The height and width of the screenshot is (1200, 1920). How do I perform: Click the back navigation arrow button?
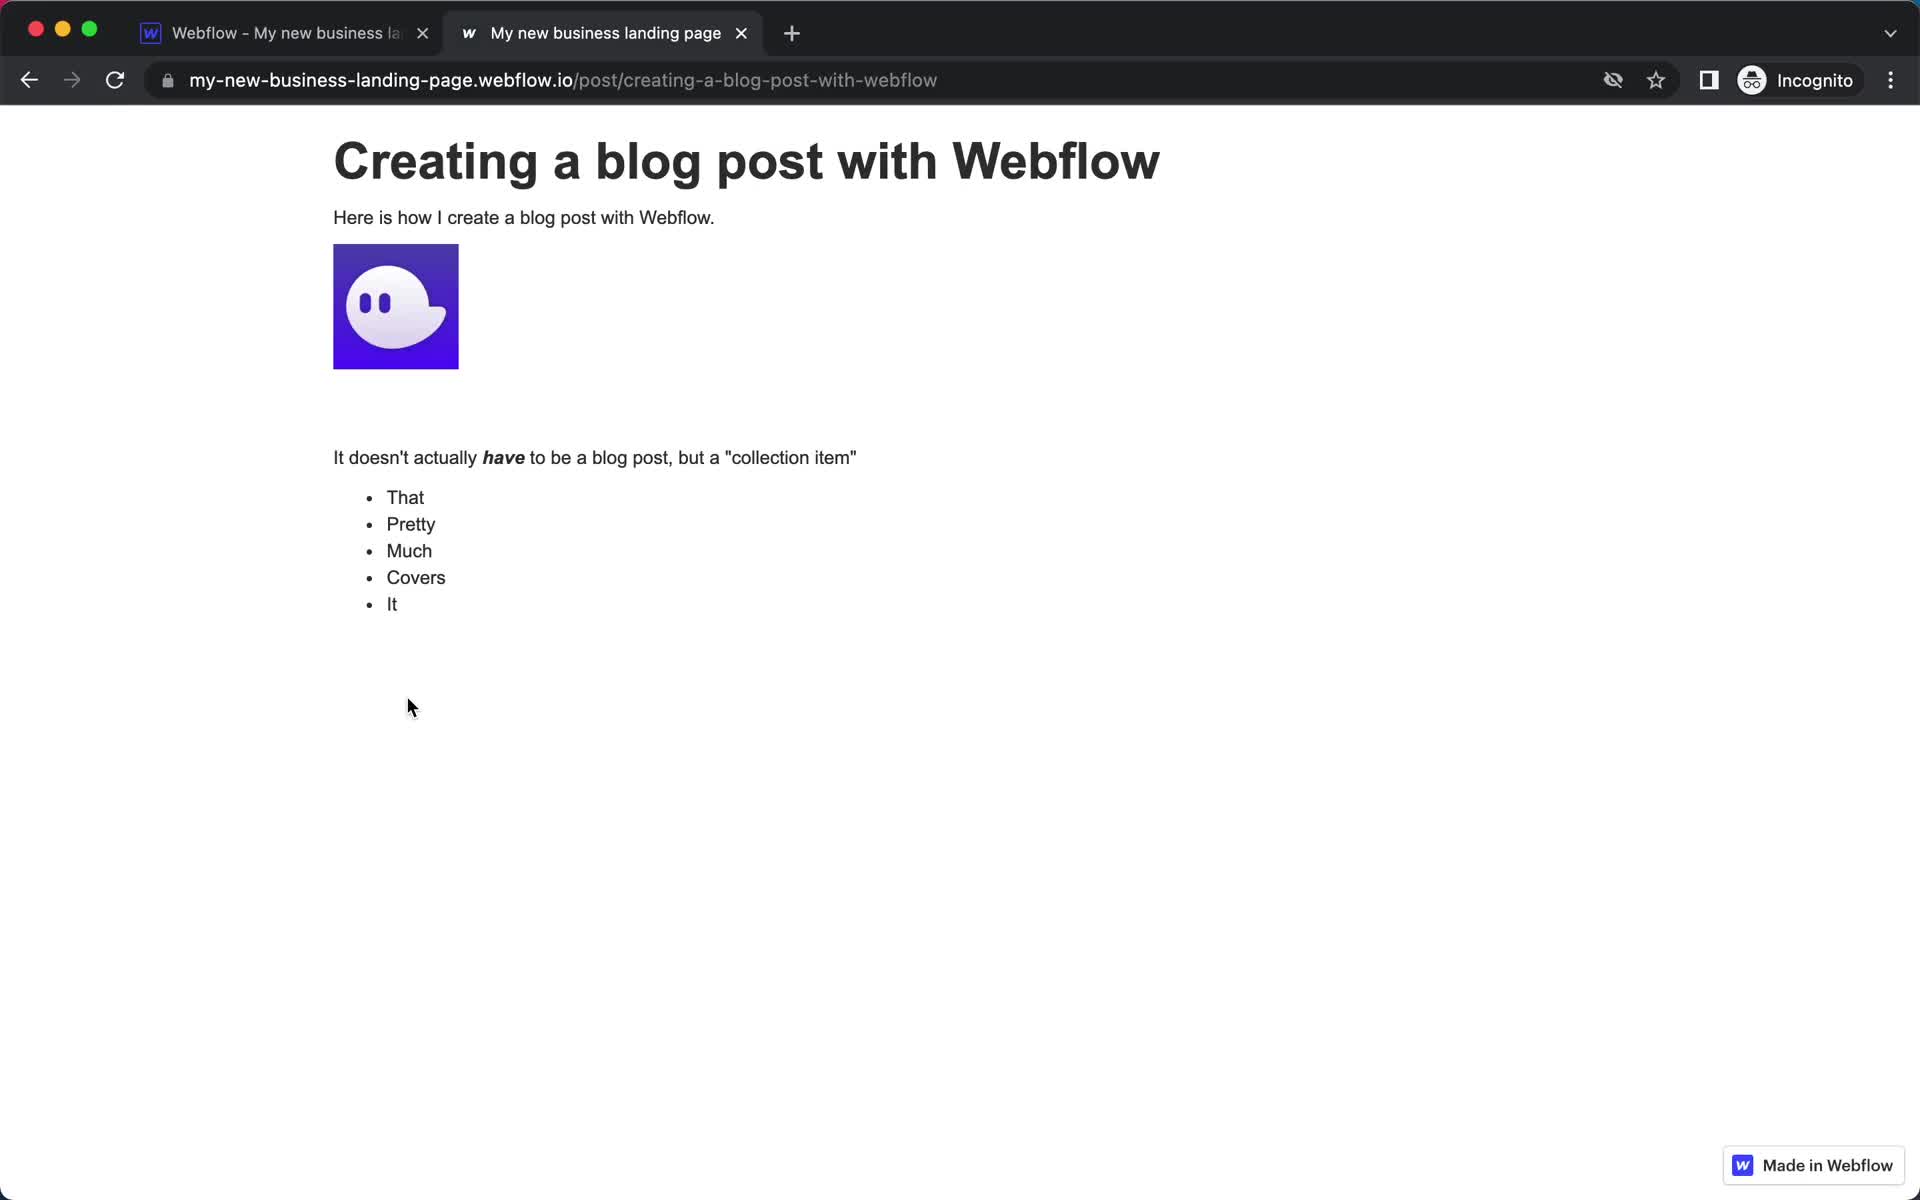[x=29, y=80]
